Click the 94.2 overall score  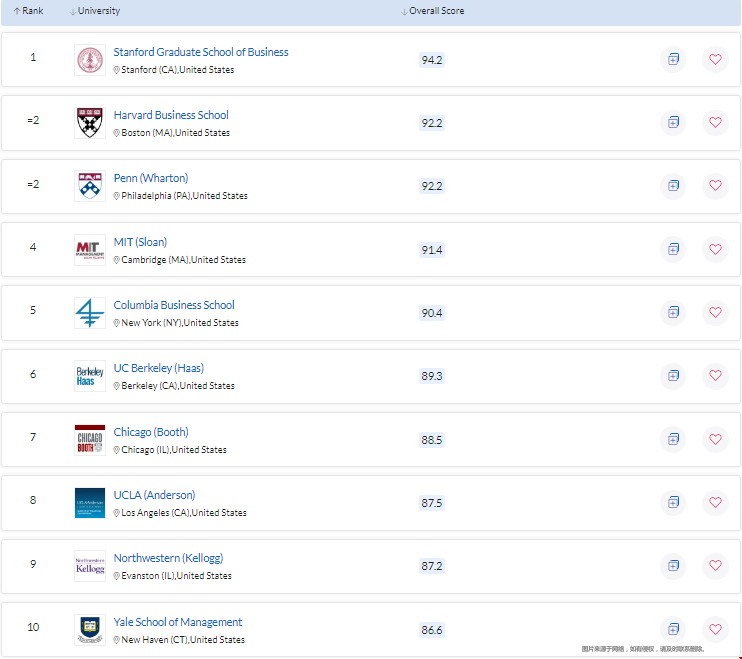point(432,60)
